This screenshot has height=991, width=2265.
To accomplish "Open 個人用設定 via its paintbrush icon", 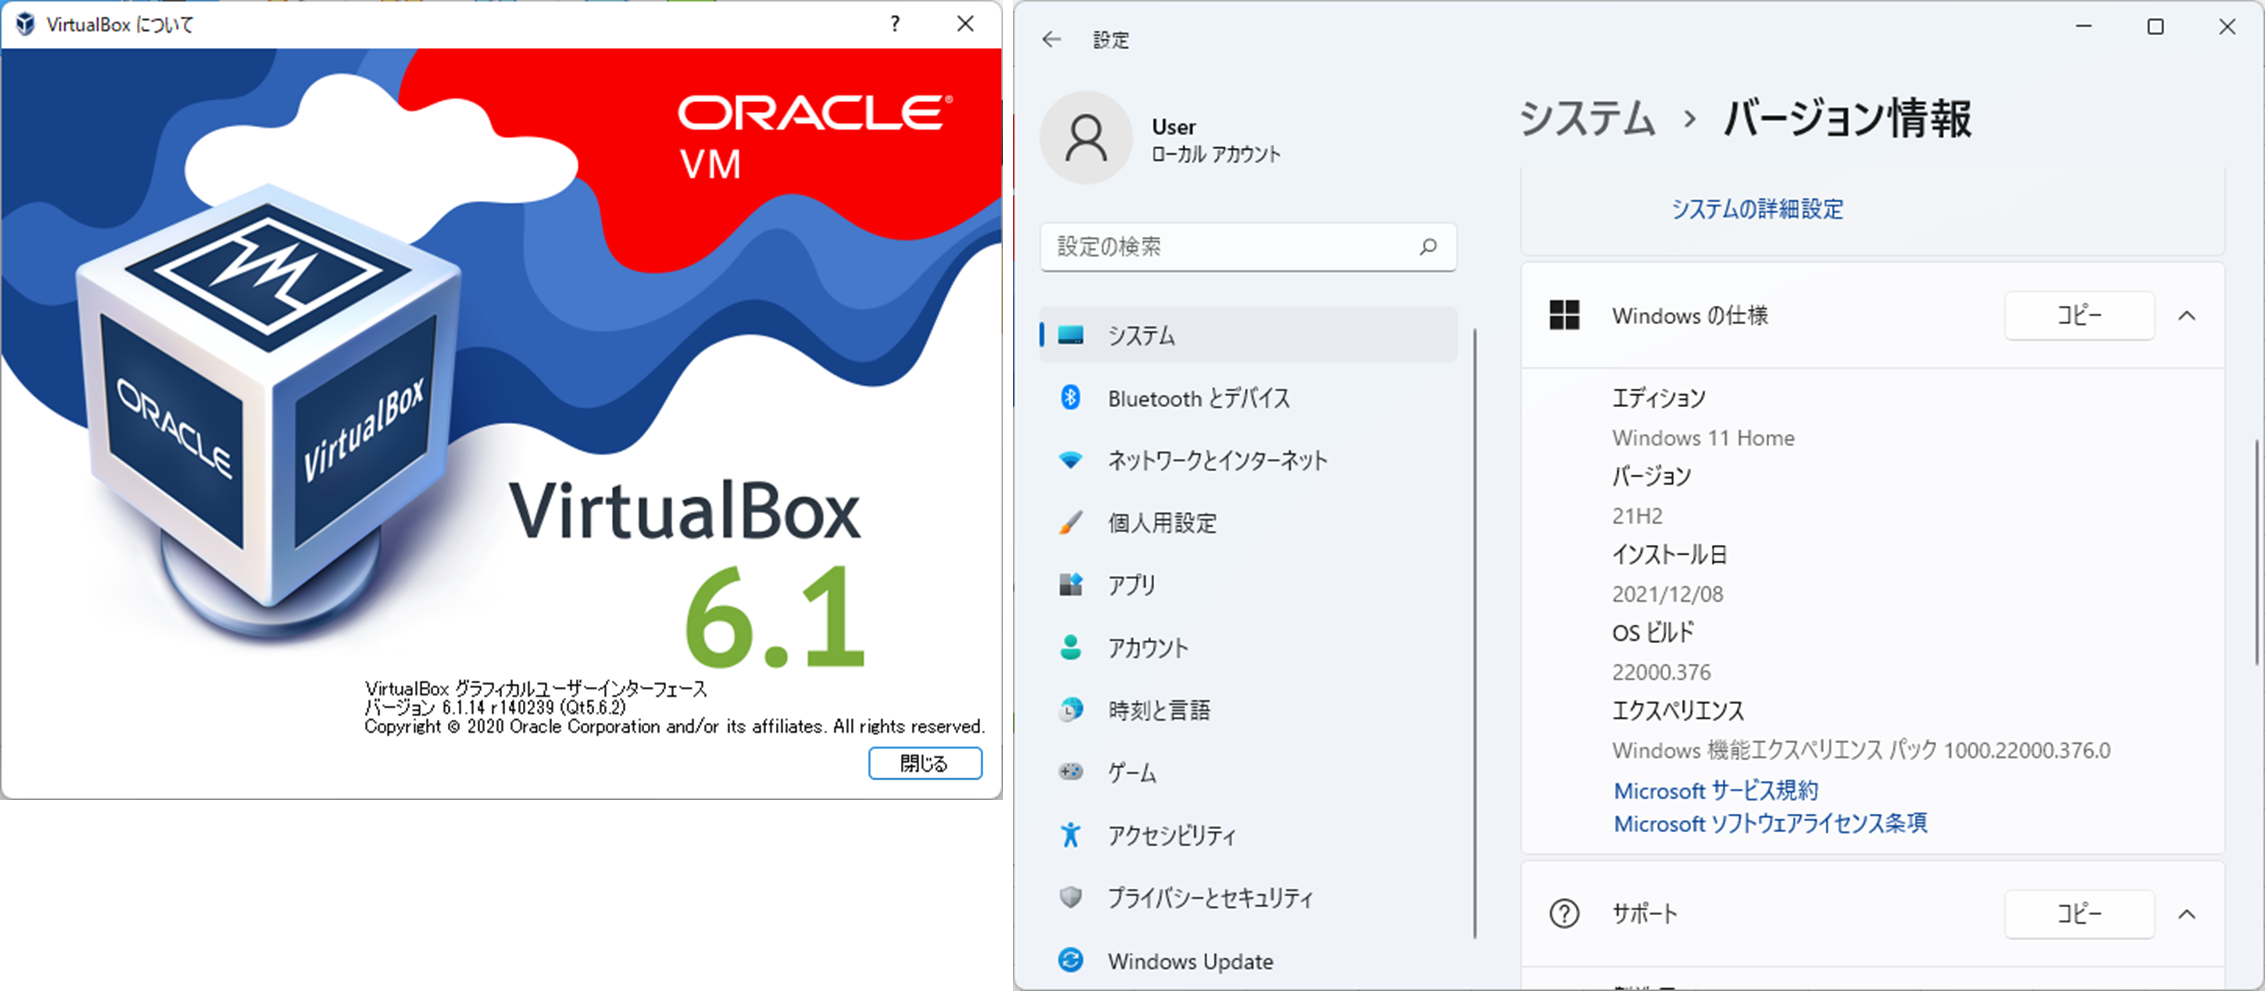I will point(1070,523).
